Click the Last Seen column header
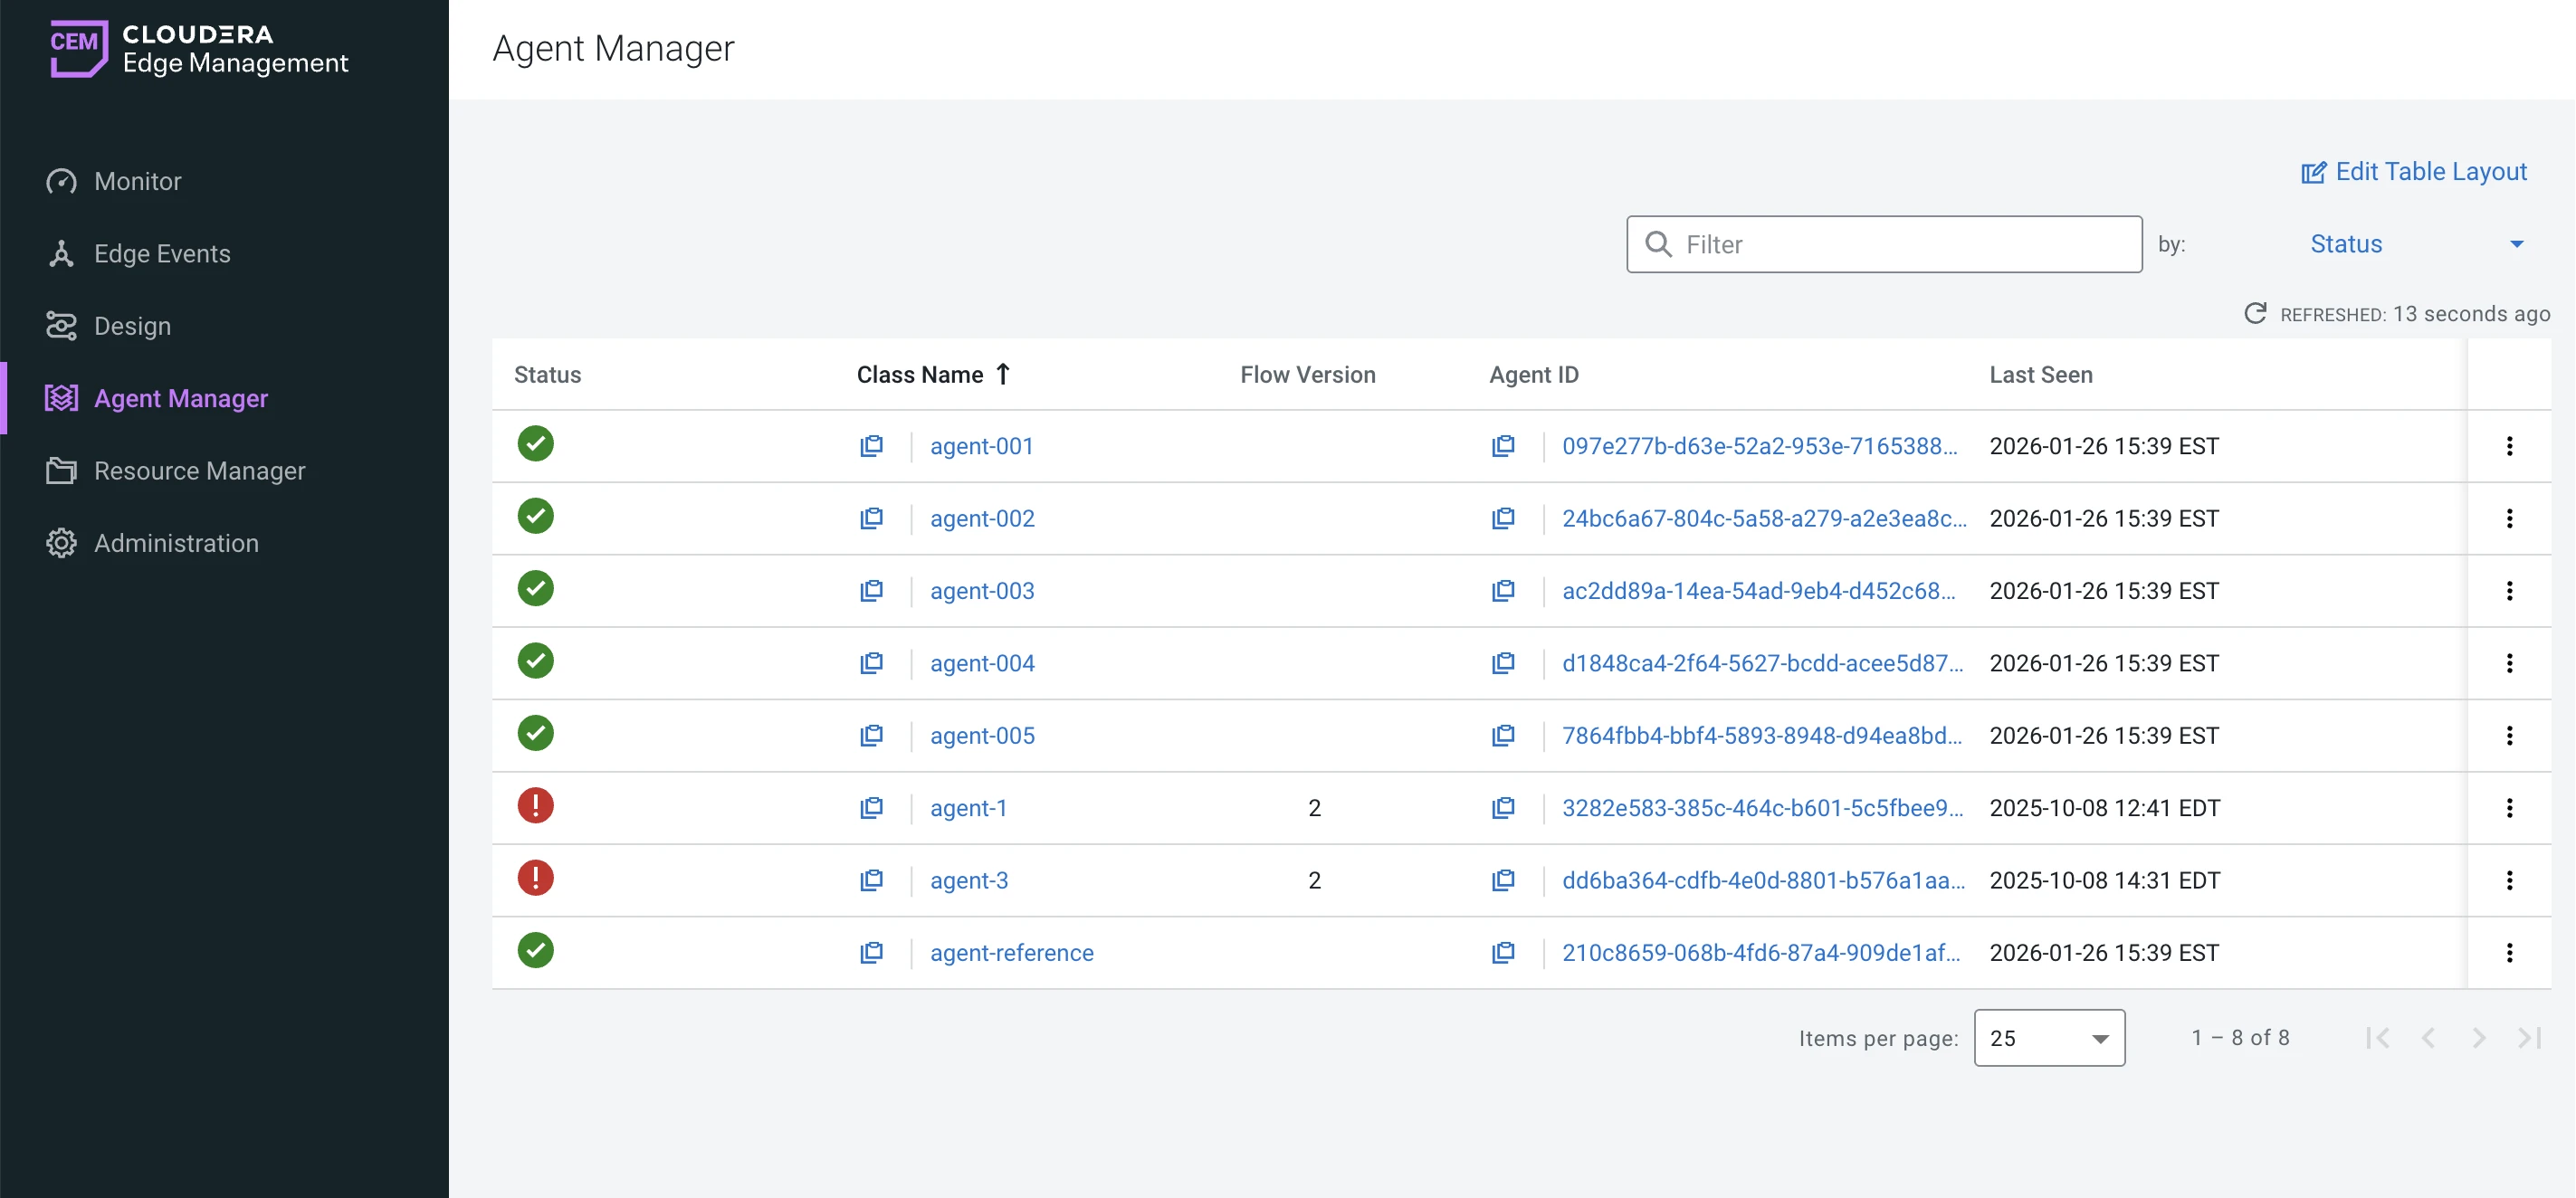The height and width of the screenshot is (1198, 2576). 2040,375
